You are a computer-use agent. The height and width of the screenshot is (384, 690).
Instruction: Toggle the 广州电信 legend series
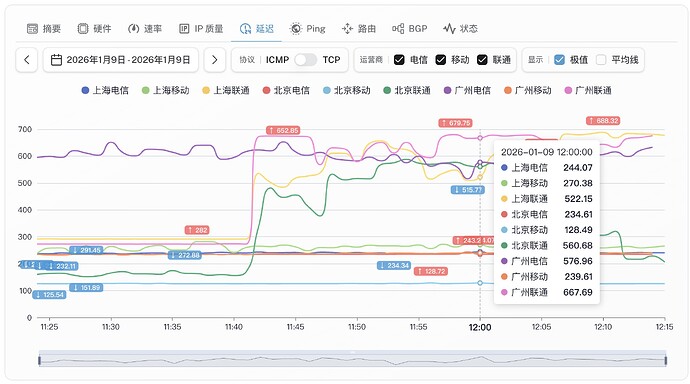click(467, 91)
